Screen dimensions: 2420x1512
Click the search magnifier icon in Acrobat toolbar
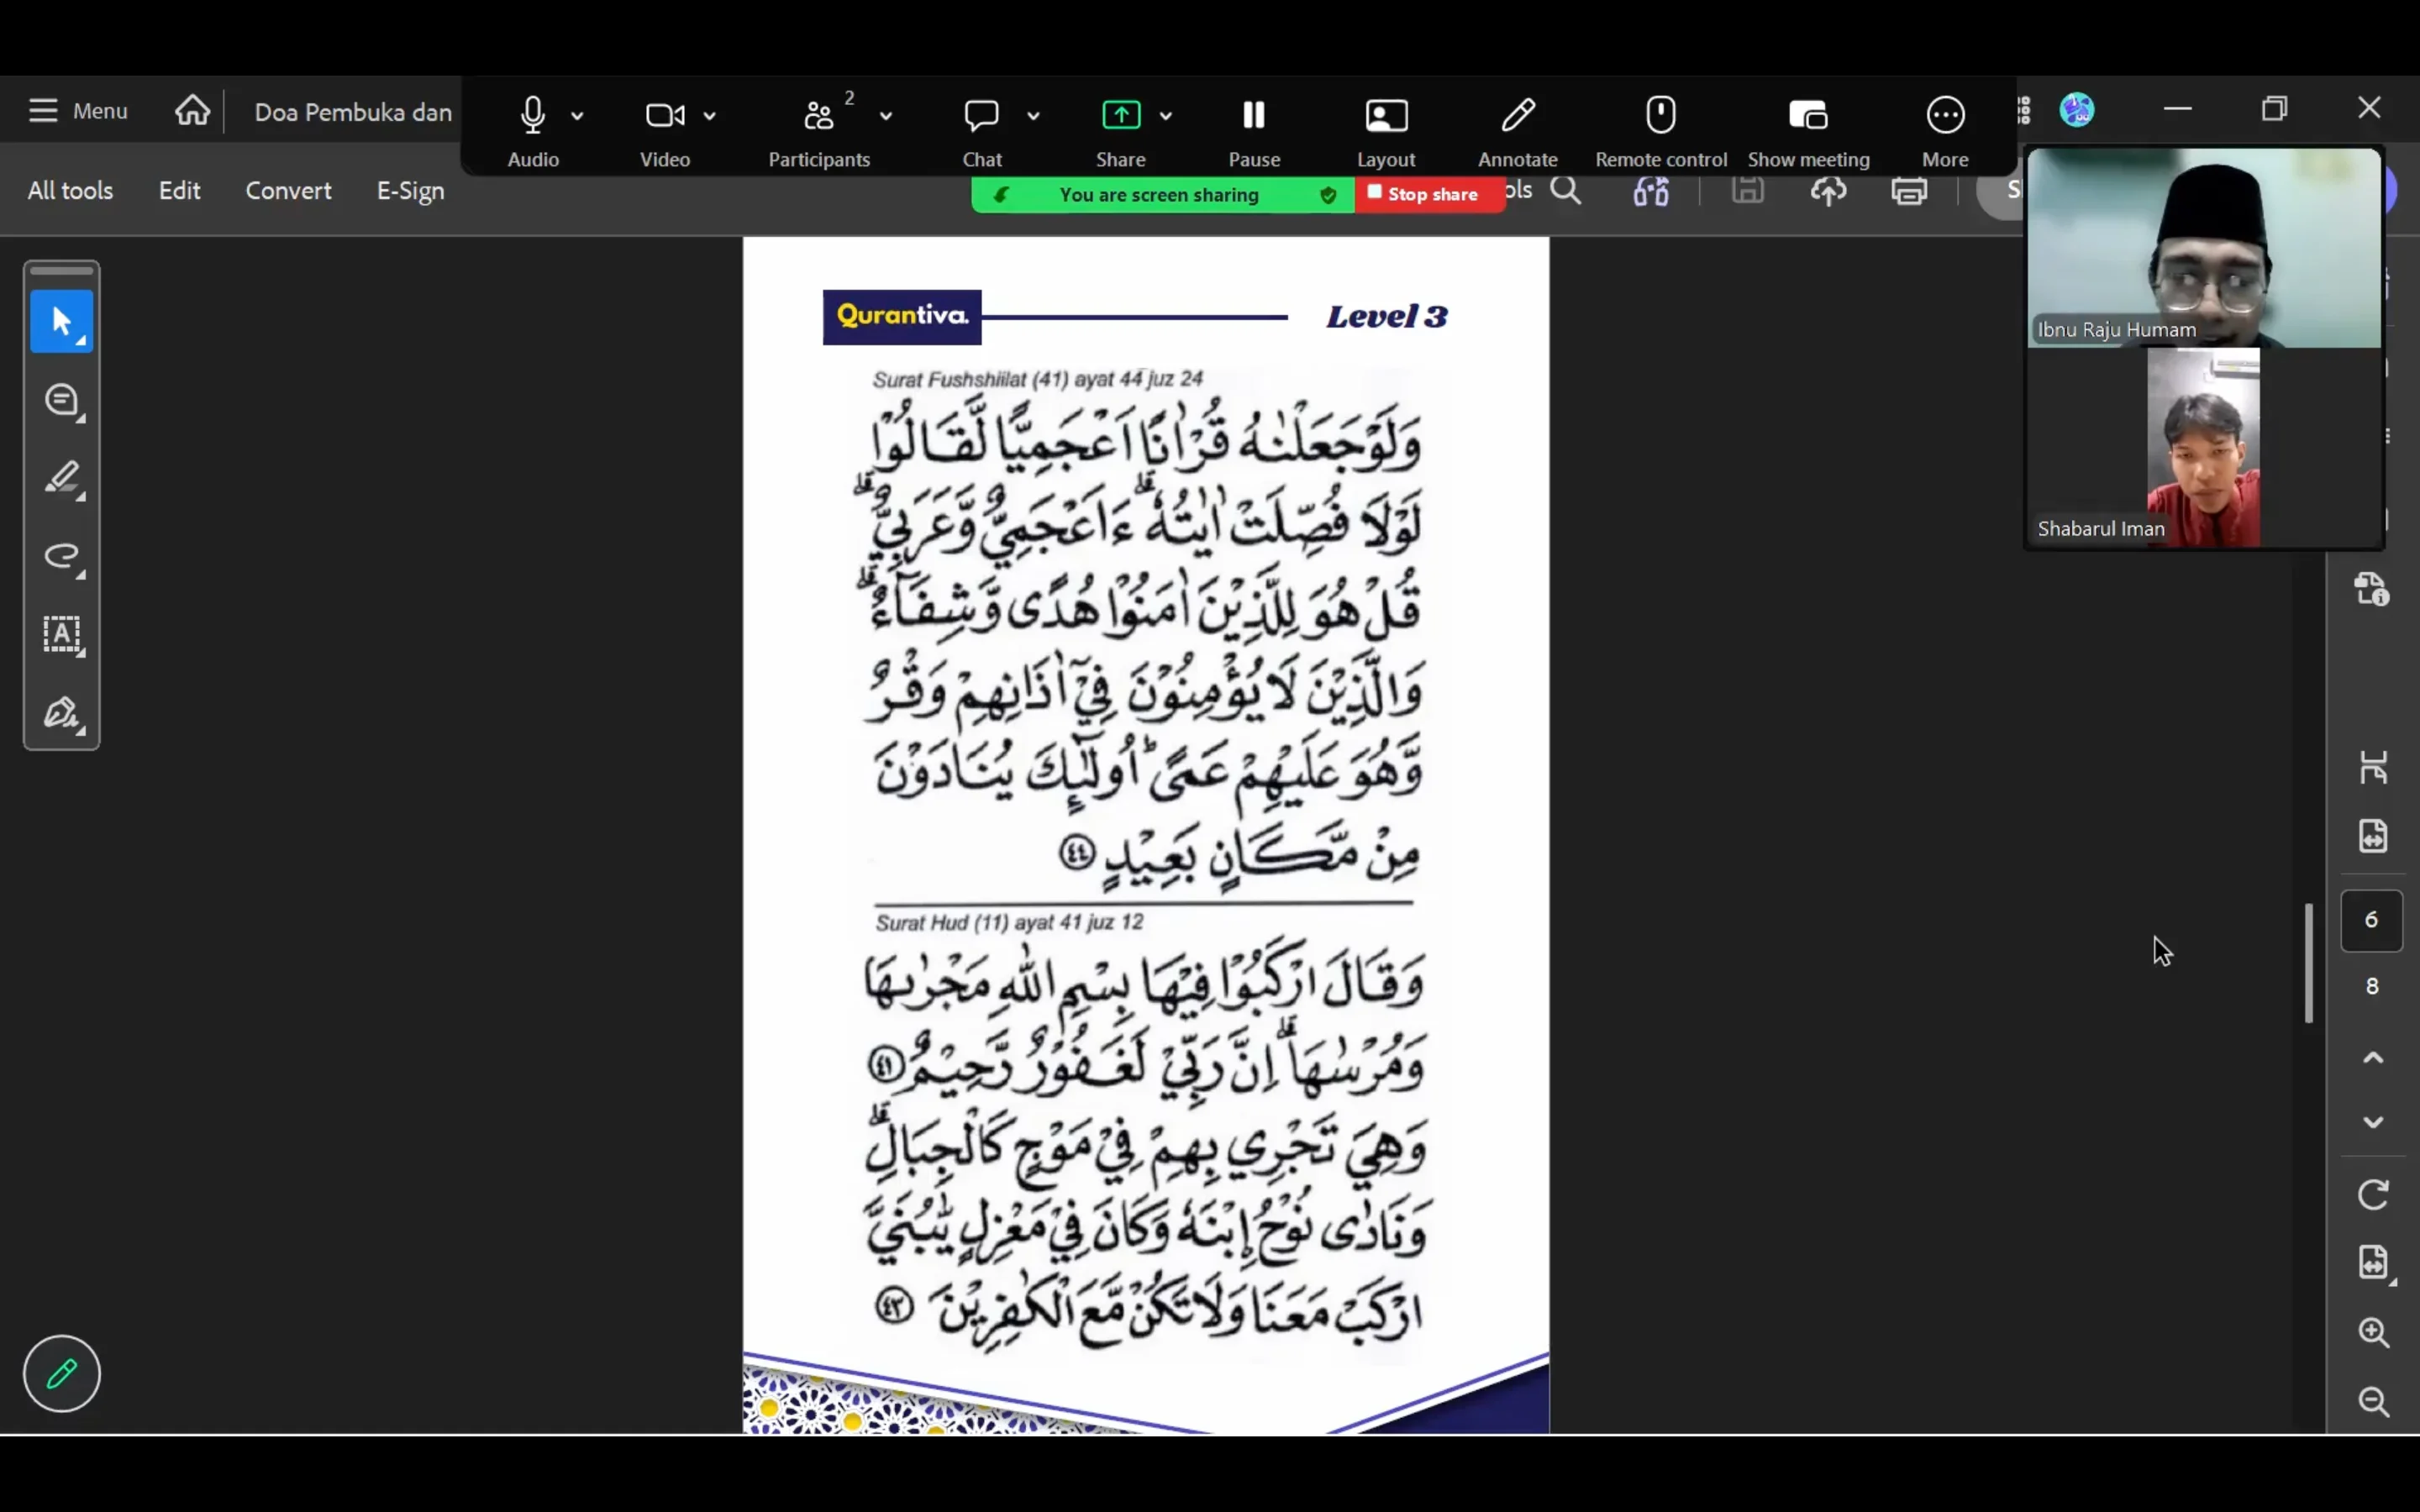[1566, 190]
